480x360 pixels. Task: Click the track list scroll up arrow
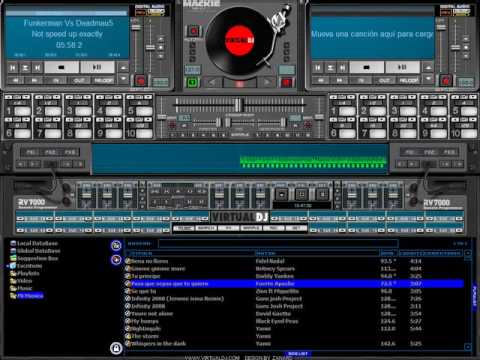click(x=468, y=253)
